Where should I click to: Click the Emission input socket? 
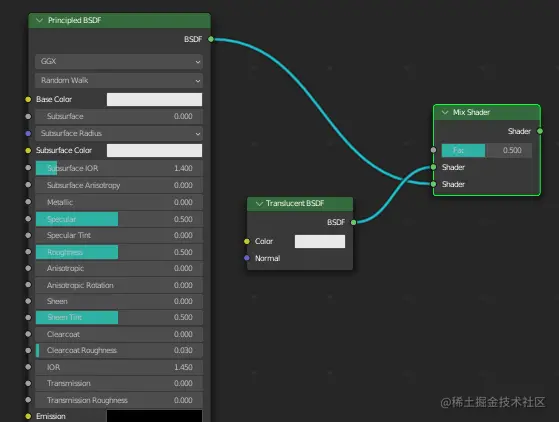28,416
